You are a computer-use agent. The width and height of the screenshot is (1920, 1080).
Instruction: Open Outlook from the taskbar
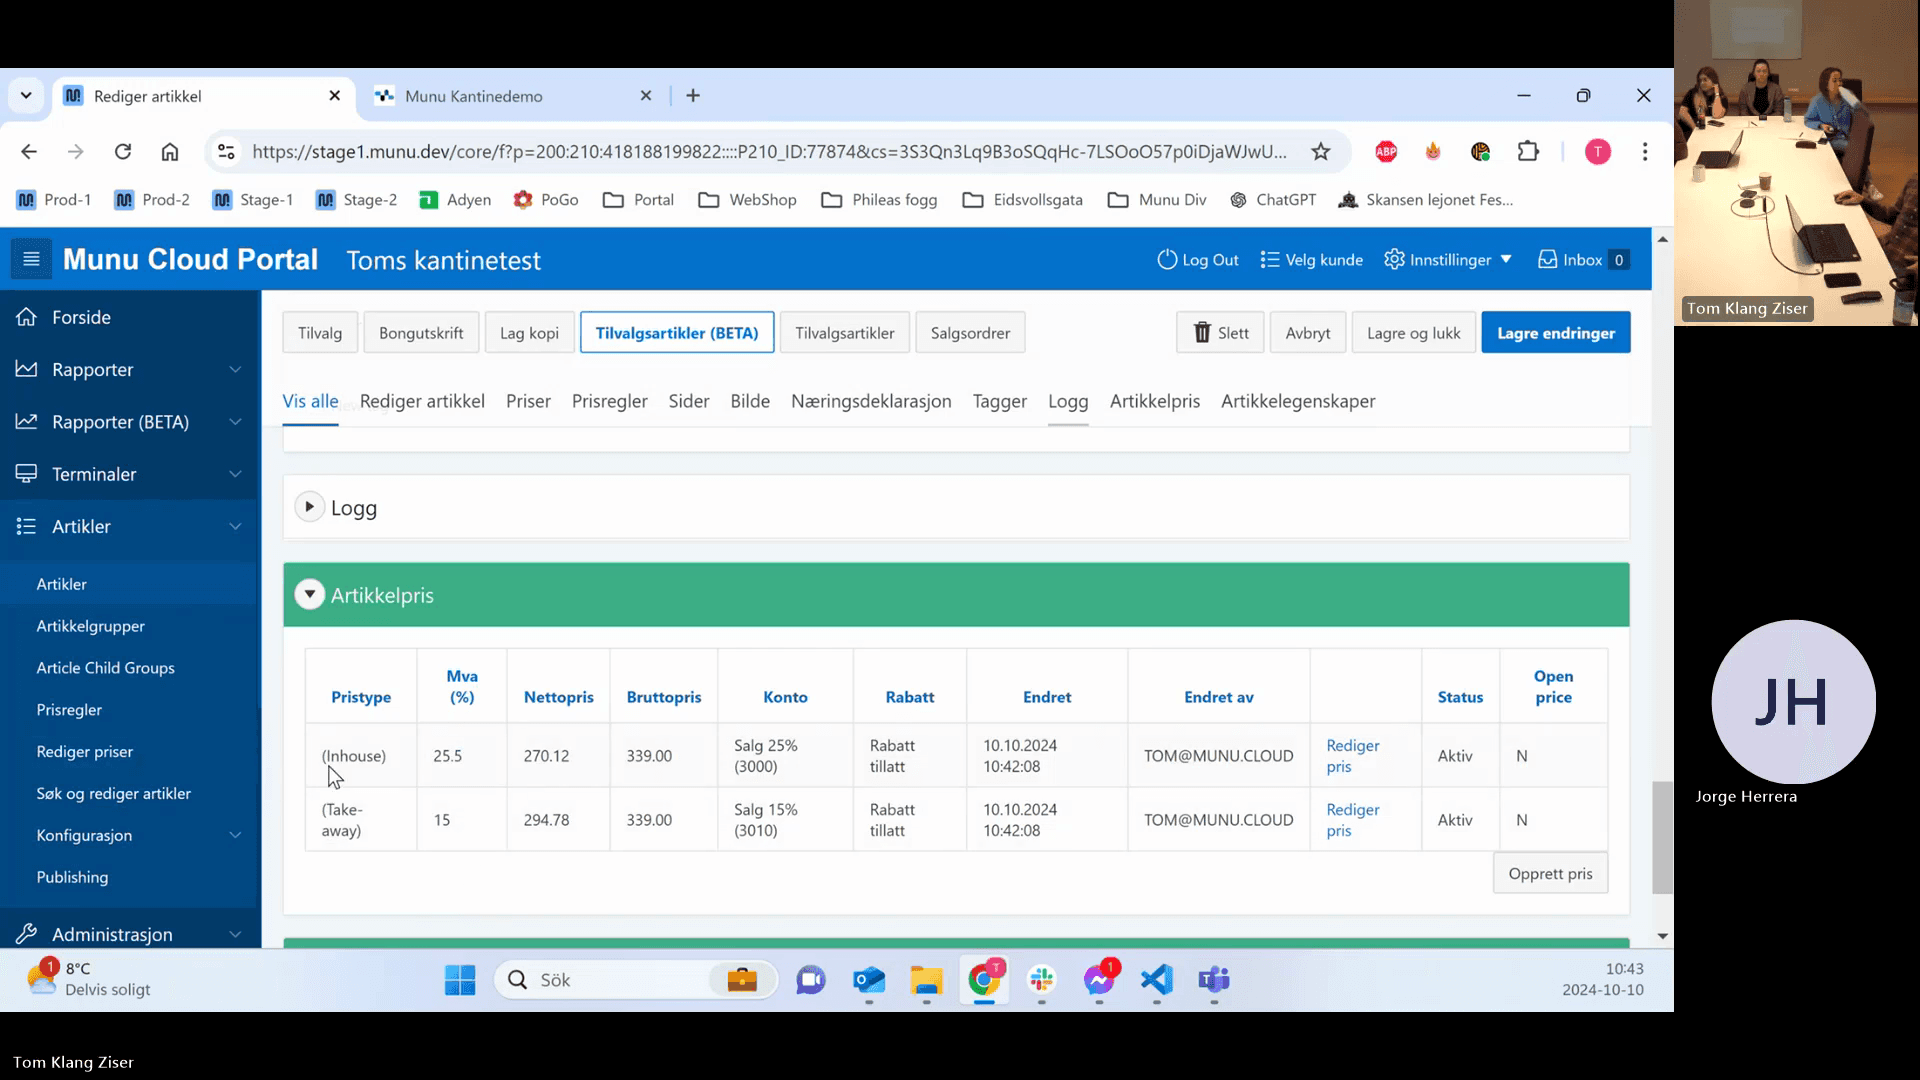[869, 980]
